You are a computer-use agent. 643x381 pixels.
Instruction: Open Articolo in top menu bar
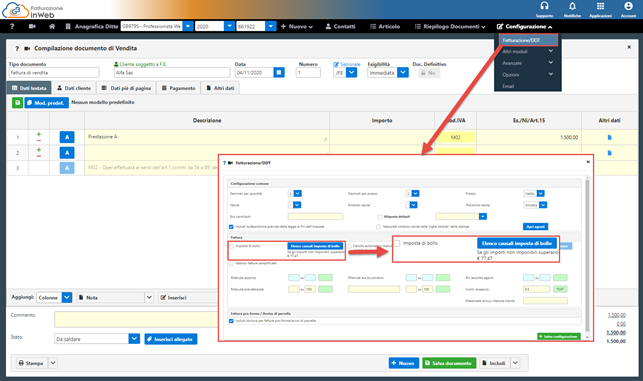[x=385, y=26]
